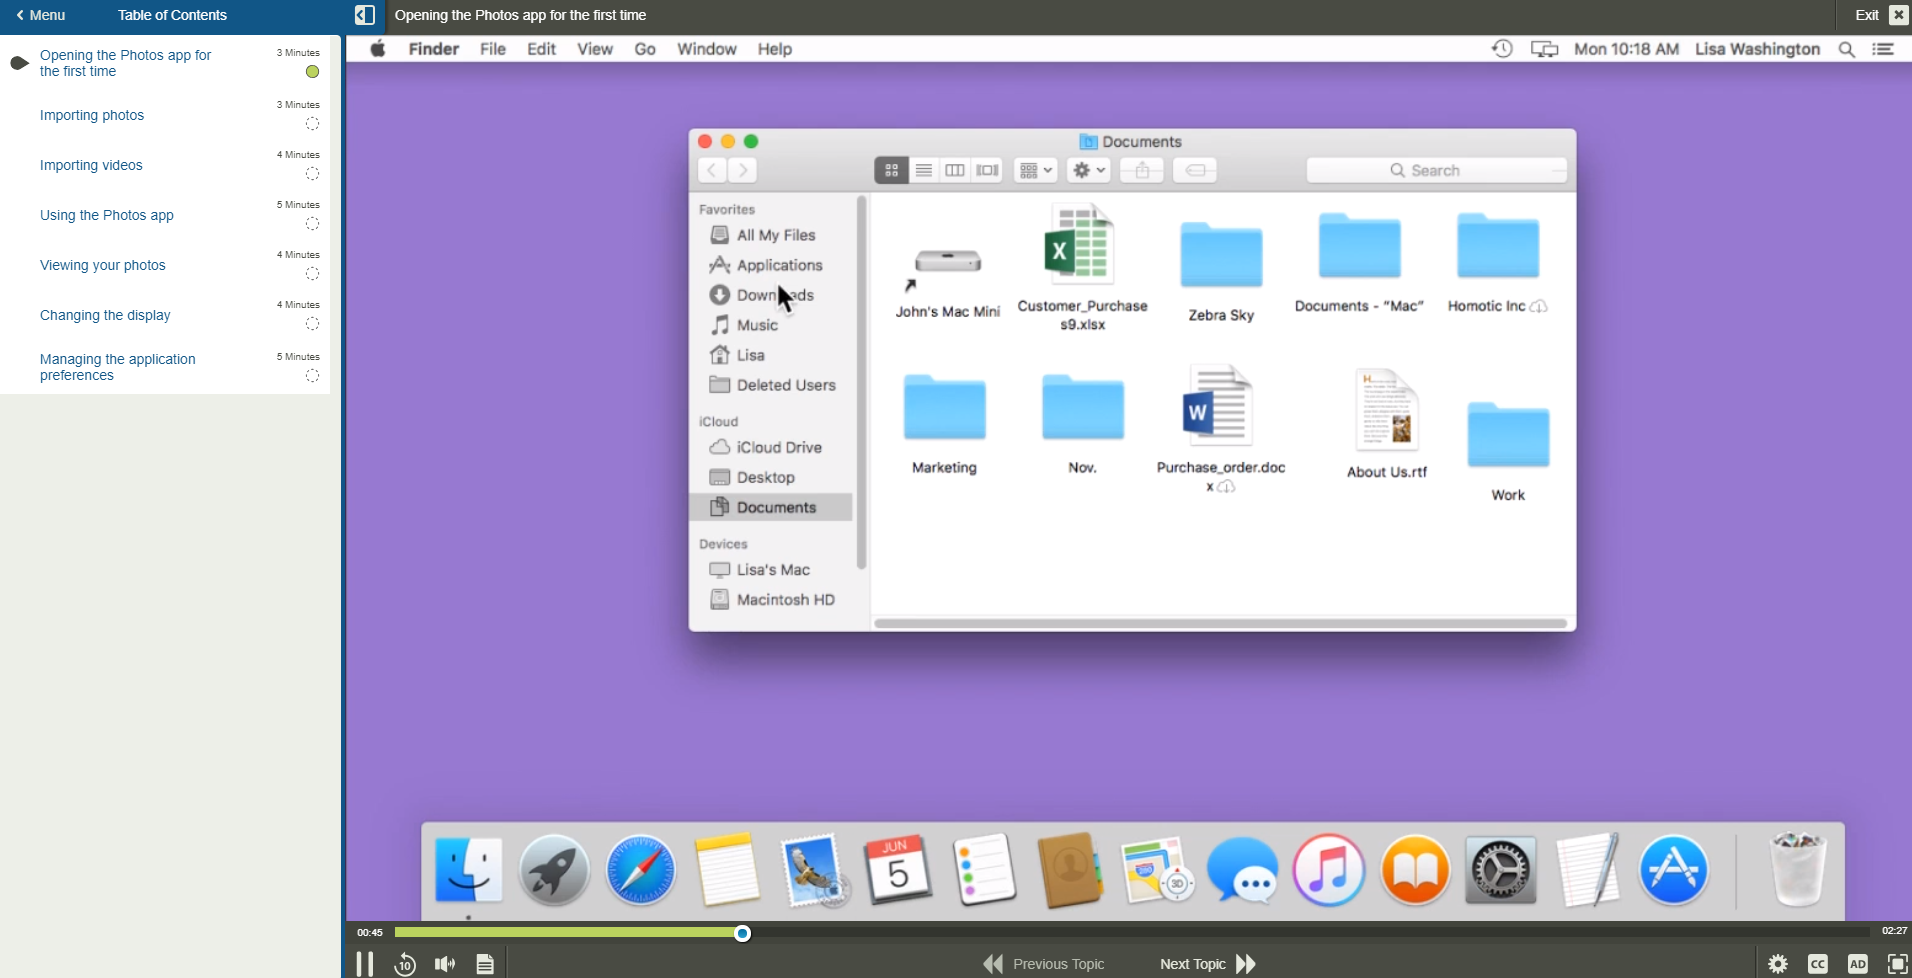Open the Action gear menu
The width and height of the screenshot is (1912, 978).
pos(1088,170)
